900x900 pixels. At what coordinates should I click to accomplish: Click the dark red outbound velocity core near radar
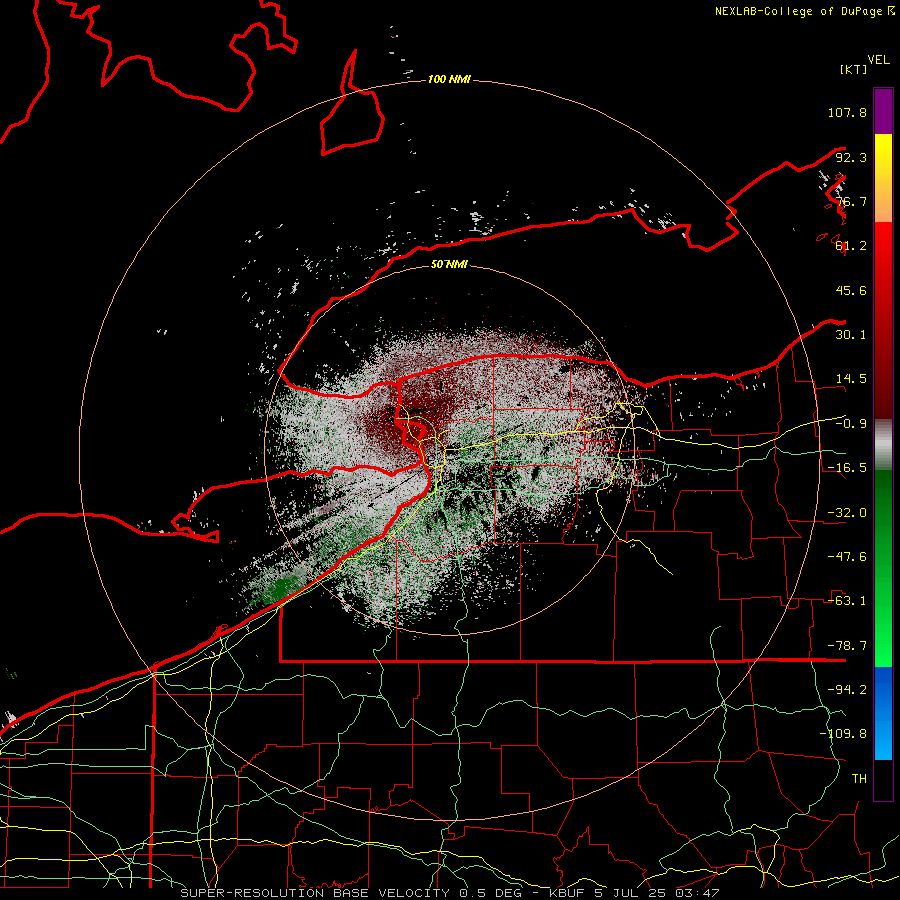[402, 422]
